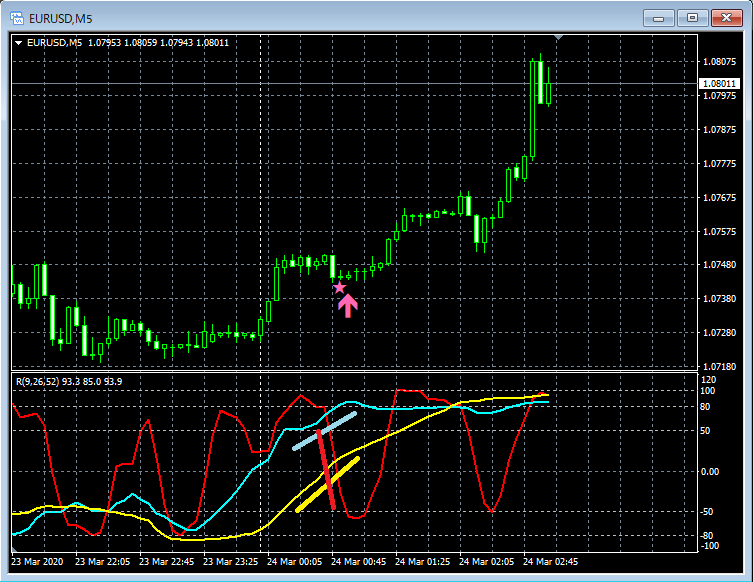Click the indicator scale value 120
The image size is (754, 582).
pyautogui.click(x=709, y=380)
